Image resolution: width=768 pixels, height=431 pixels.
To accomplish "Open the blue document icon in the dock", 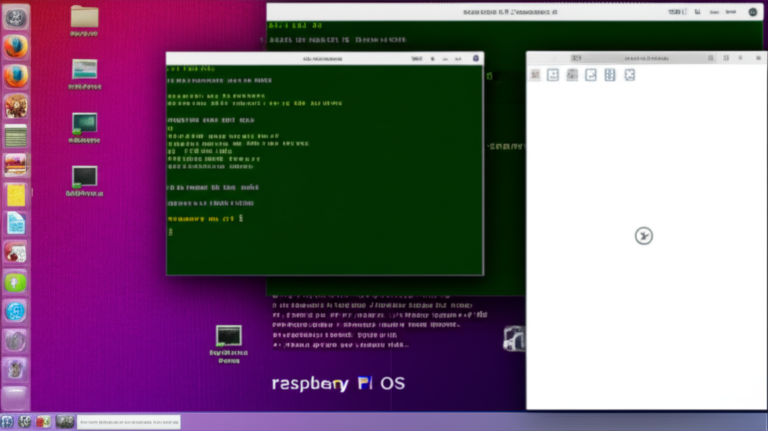I will [x=16, y=224].
